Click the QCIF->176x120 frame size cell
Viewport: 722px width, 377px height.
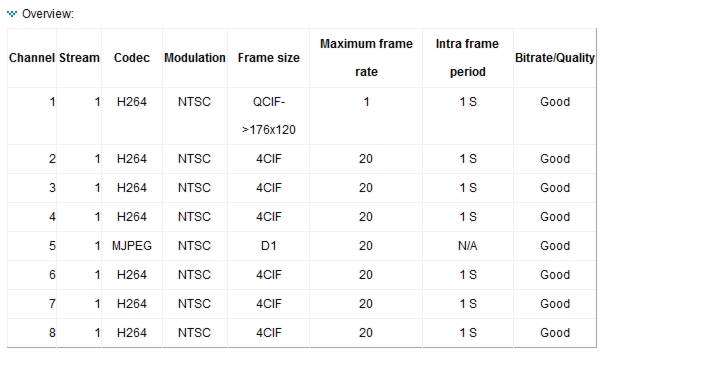click(268, 116)
